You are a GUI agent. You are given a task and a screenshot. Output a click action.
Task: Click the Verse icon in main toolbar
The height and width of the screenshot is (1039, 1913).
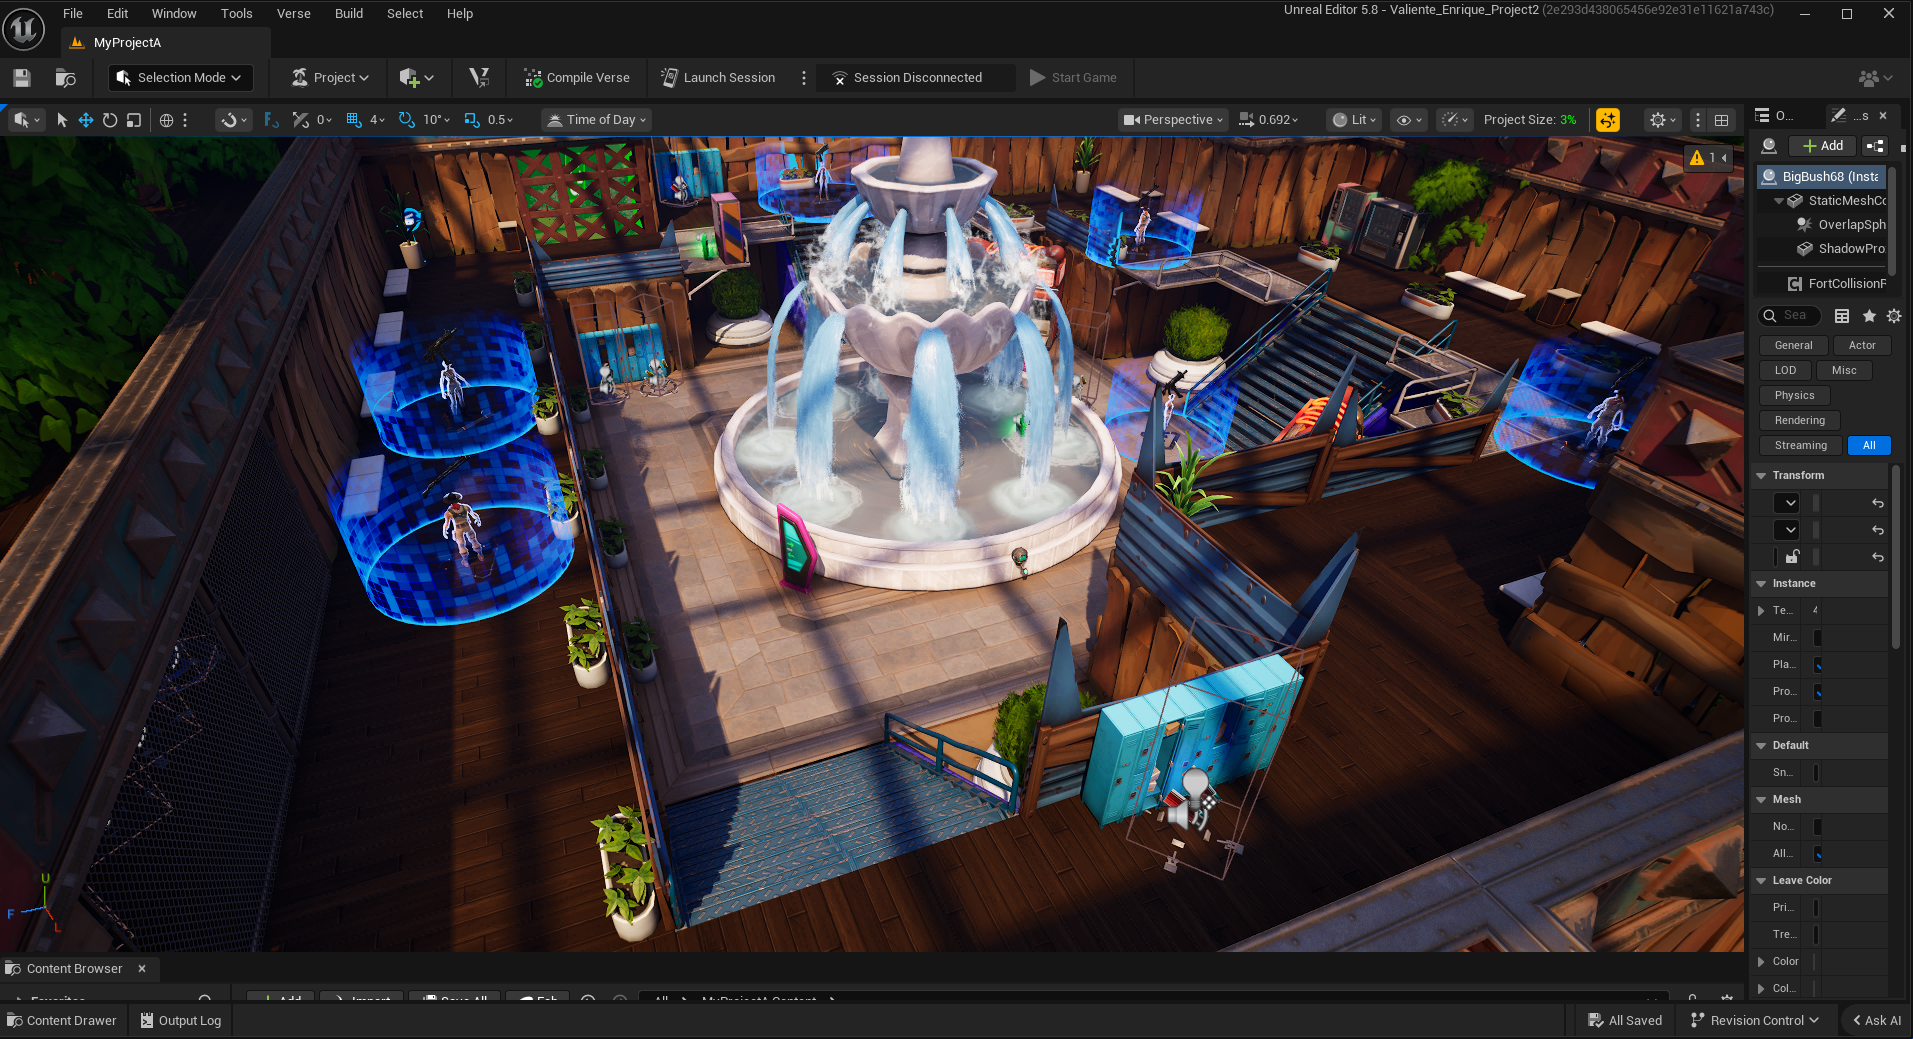tap(479, 77)
